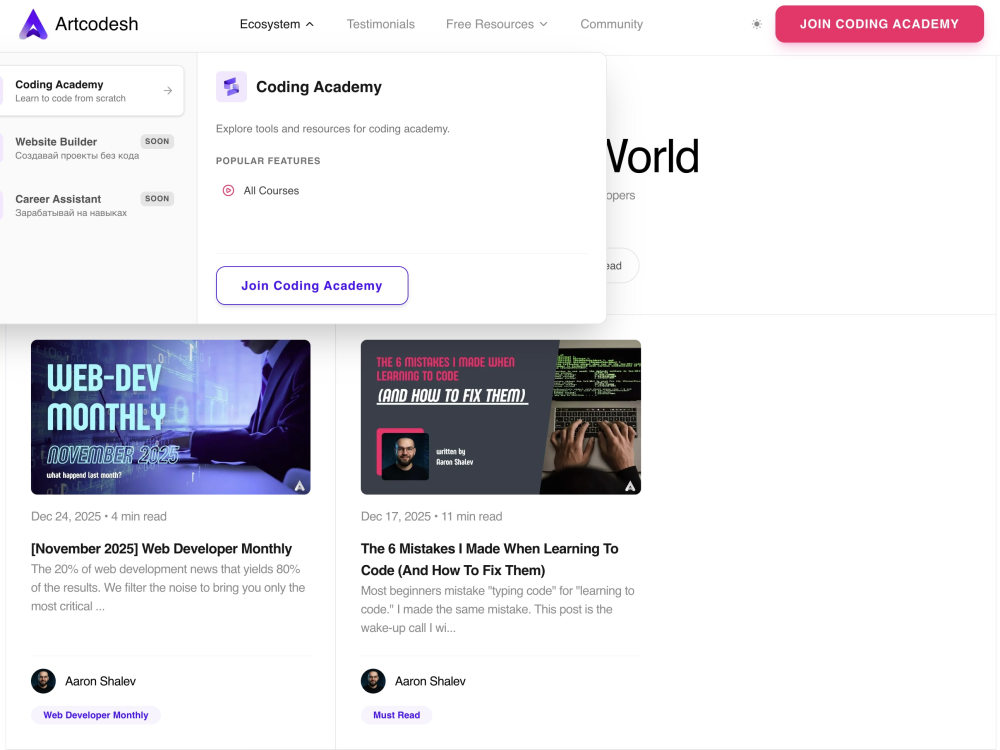Click the Artcodesh brand name text
1000x750 pixels.
click(x=96, y=24)
